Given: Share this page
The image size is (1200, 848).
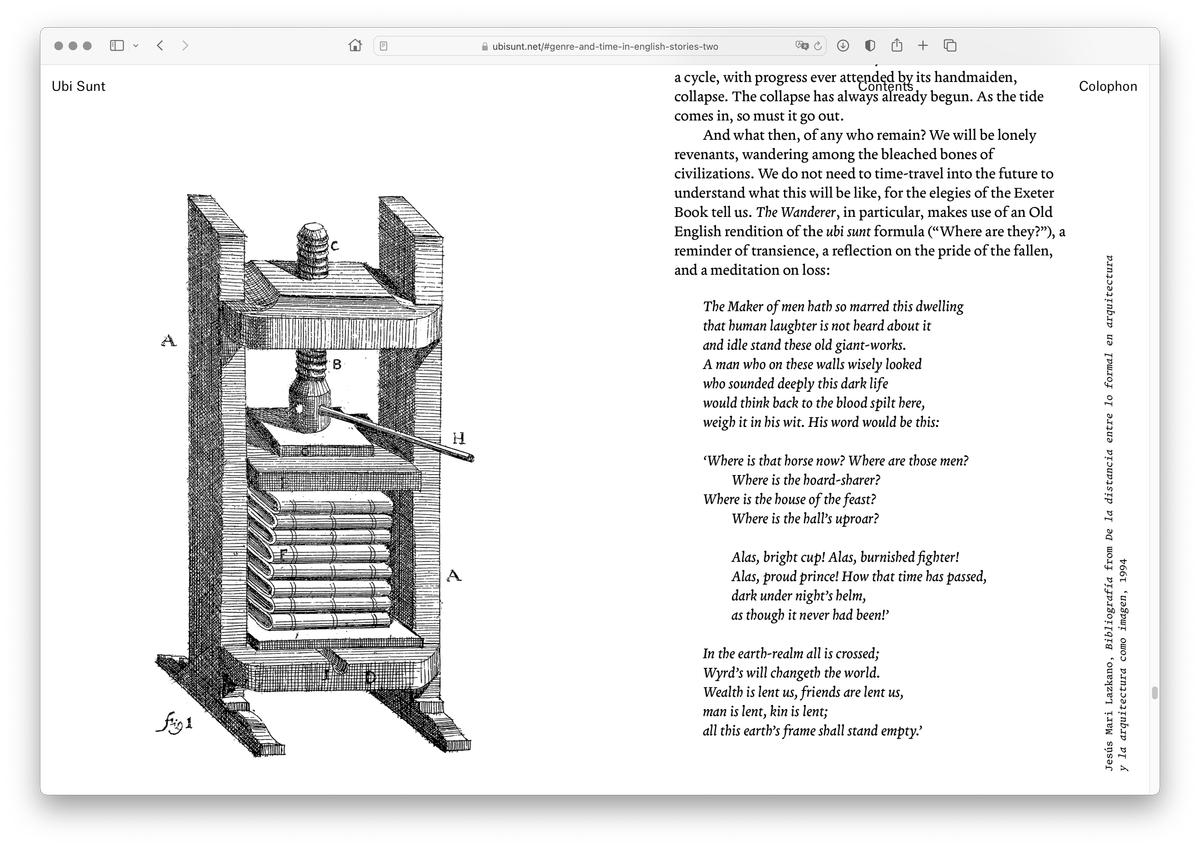Looking at the screenshot, I should (897, 45).
